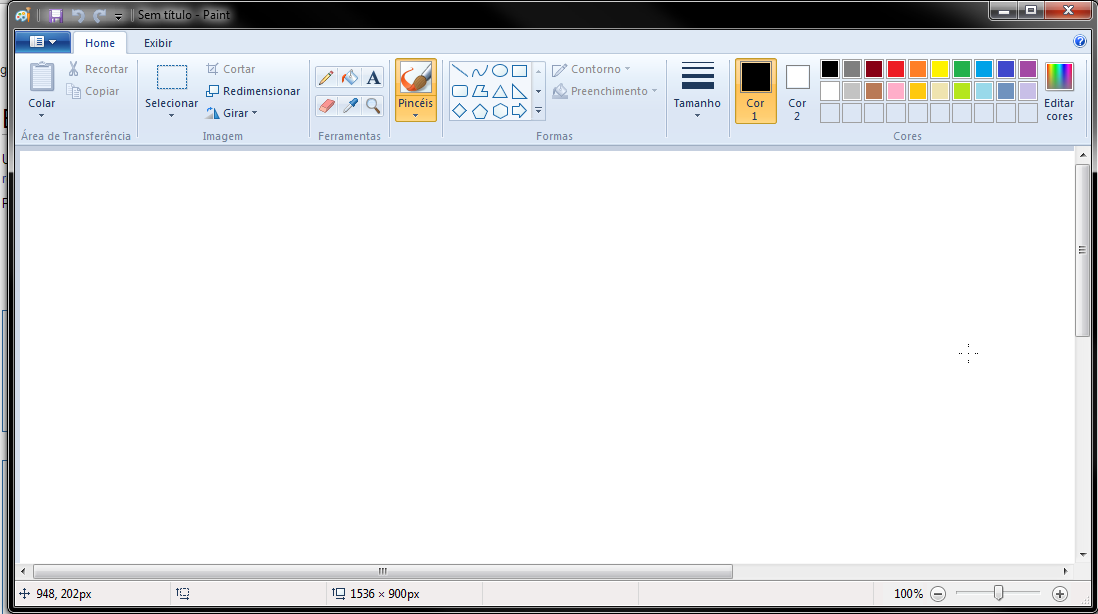Image resolution: width=1098 pixels, height=614 pixels.
Task: Click the 100% zoom level text
Action: (908, 594)
